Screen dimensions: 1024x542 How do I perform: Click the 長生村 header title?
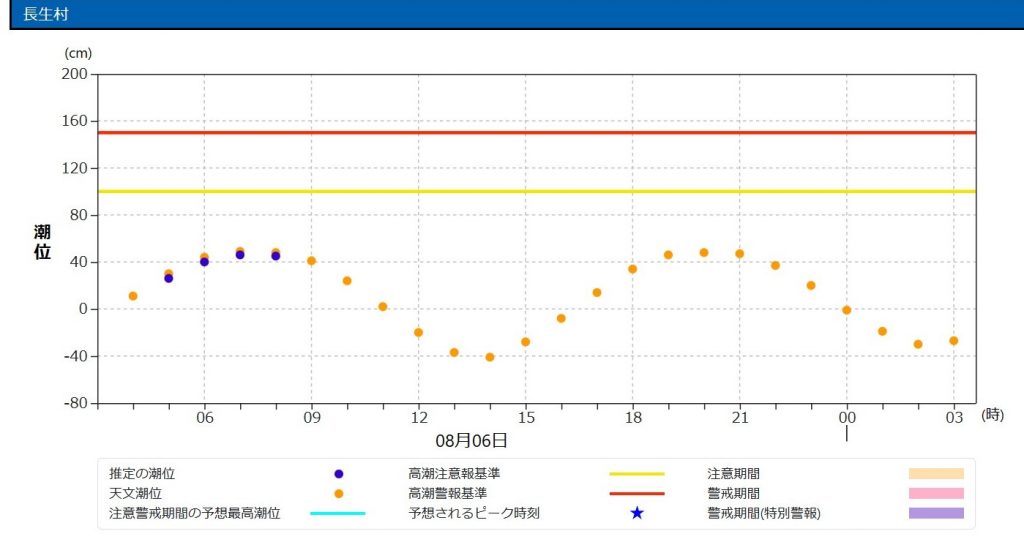(46, 14)
